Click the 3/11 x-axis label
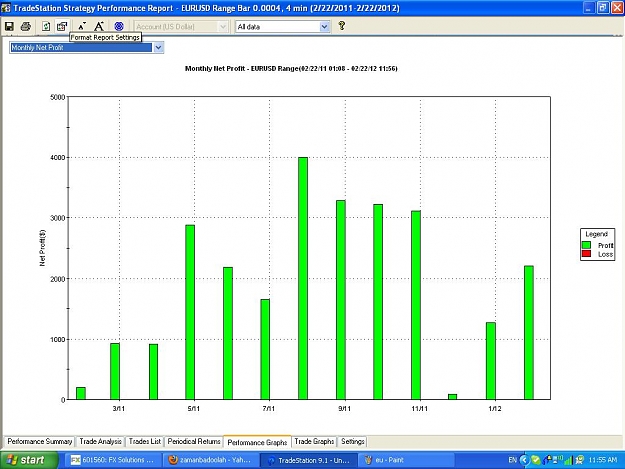The height and width of the screenshot is (469, 625). point(118,409)
